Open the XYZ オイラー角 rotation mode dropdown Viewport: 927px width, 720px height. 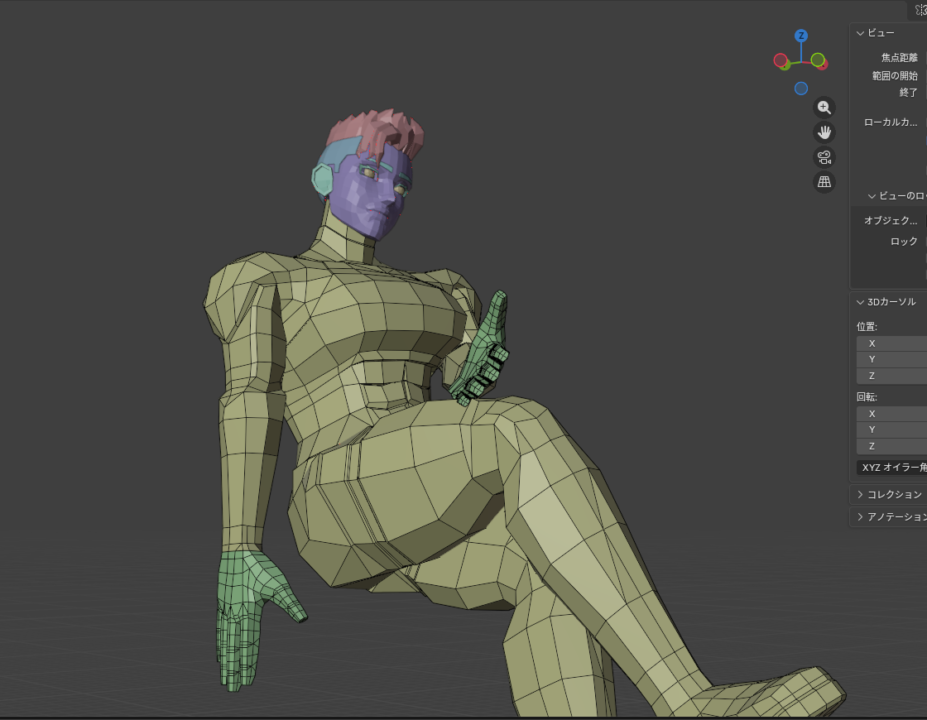pyautogui.click(x=892, y=467)
